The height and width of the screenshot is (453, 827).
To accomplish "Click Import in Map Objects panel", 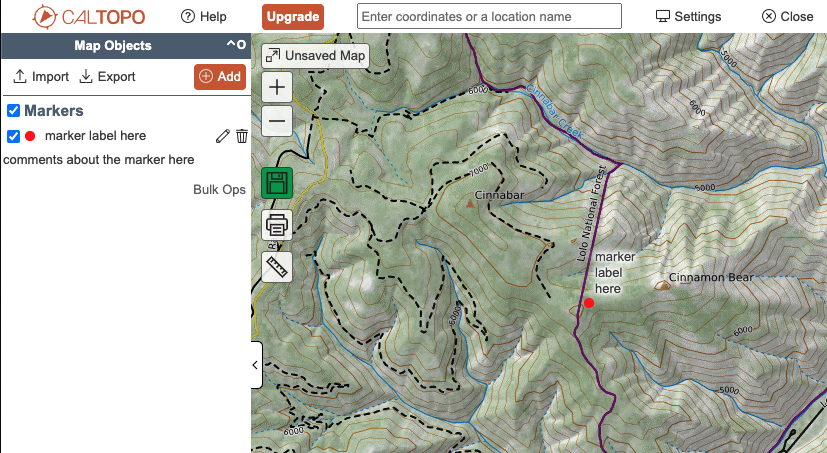I will [41, 76].
